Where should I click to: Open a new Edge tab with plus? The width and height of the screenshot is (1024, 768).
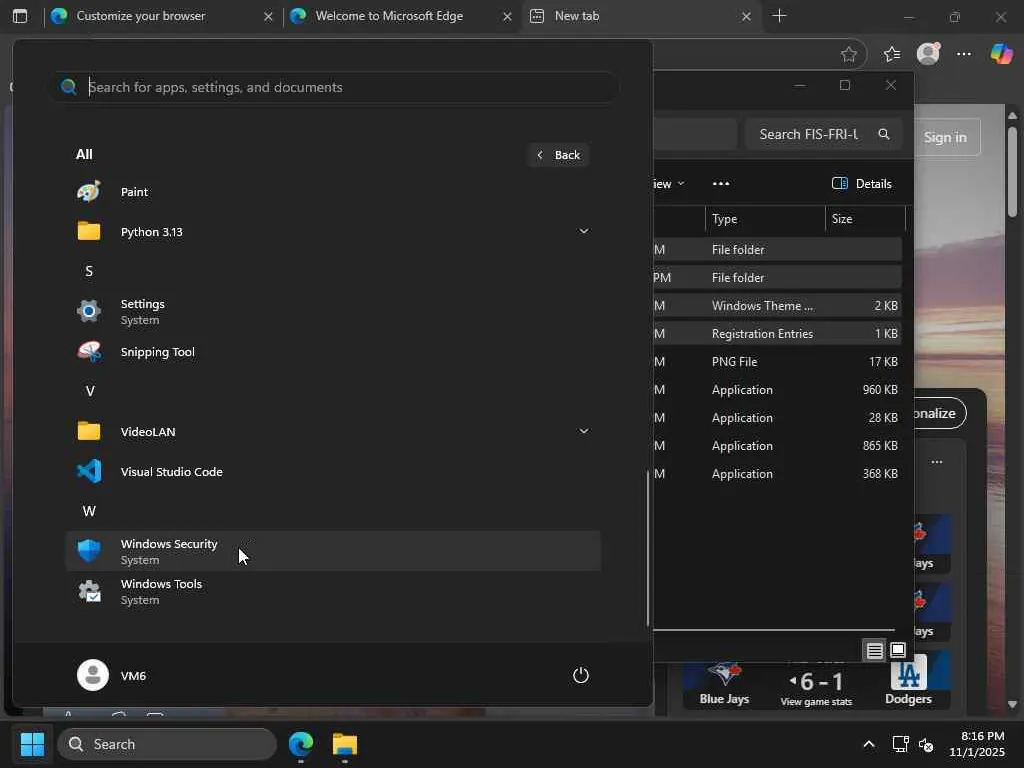pyautogui.click(x=779, y=16)
